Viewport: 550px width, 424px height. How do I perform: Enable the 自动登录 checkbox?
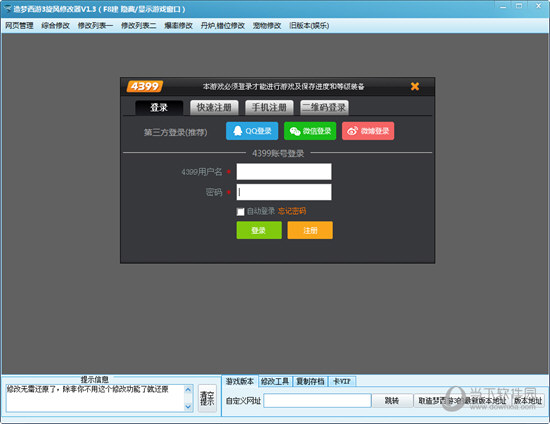click(241, 211)
